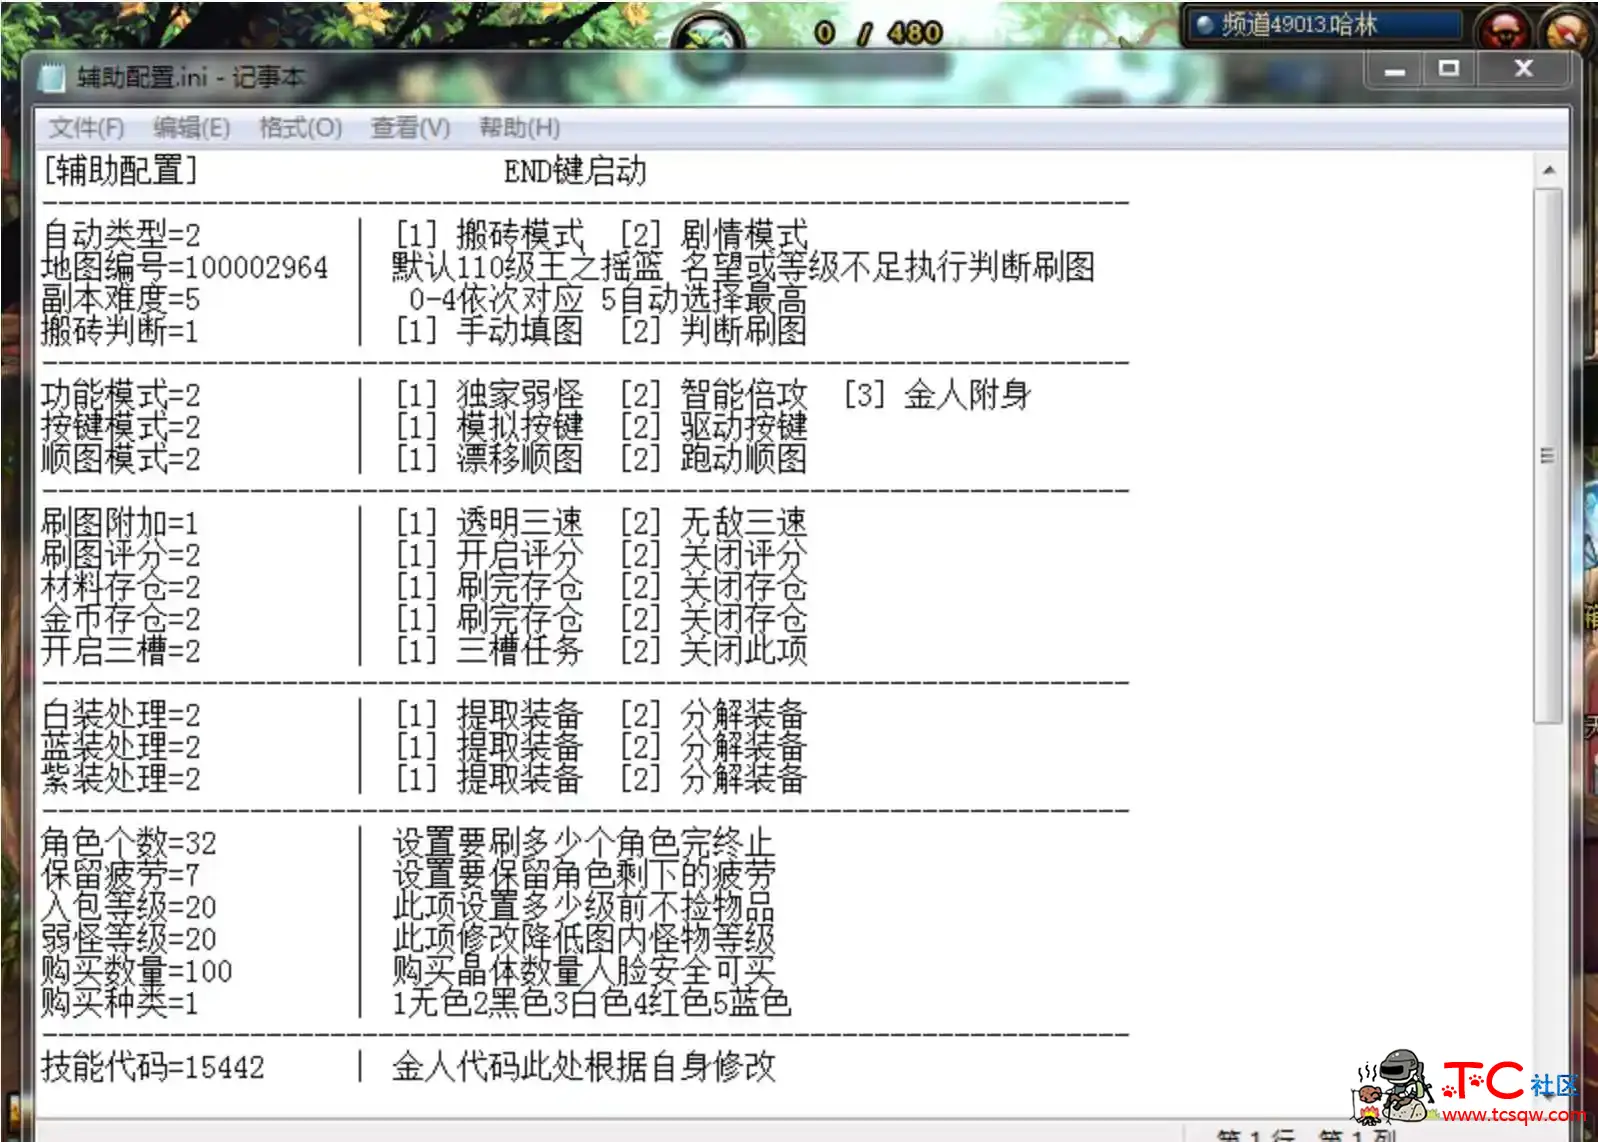The height and width of the screenshot is (1142, 1598).
Task: Click the line 紫装处理=2
Action: coord(121,779)
